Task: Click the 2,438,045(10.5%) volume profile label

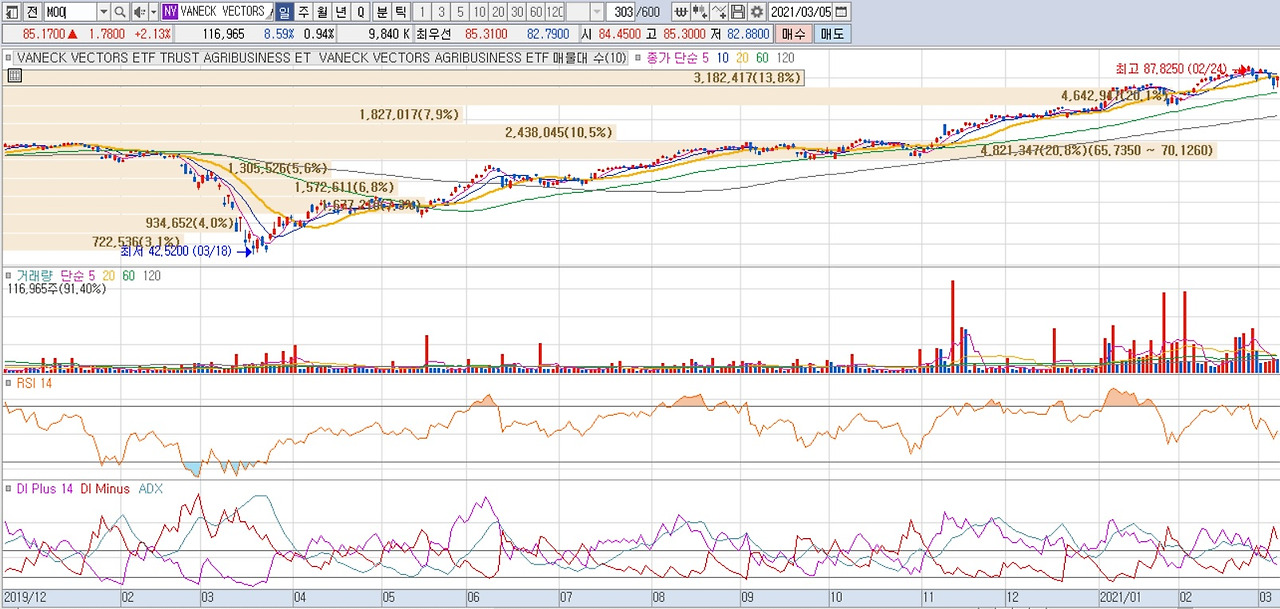Action: pyautogui.click(x=558, y=132)
